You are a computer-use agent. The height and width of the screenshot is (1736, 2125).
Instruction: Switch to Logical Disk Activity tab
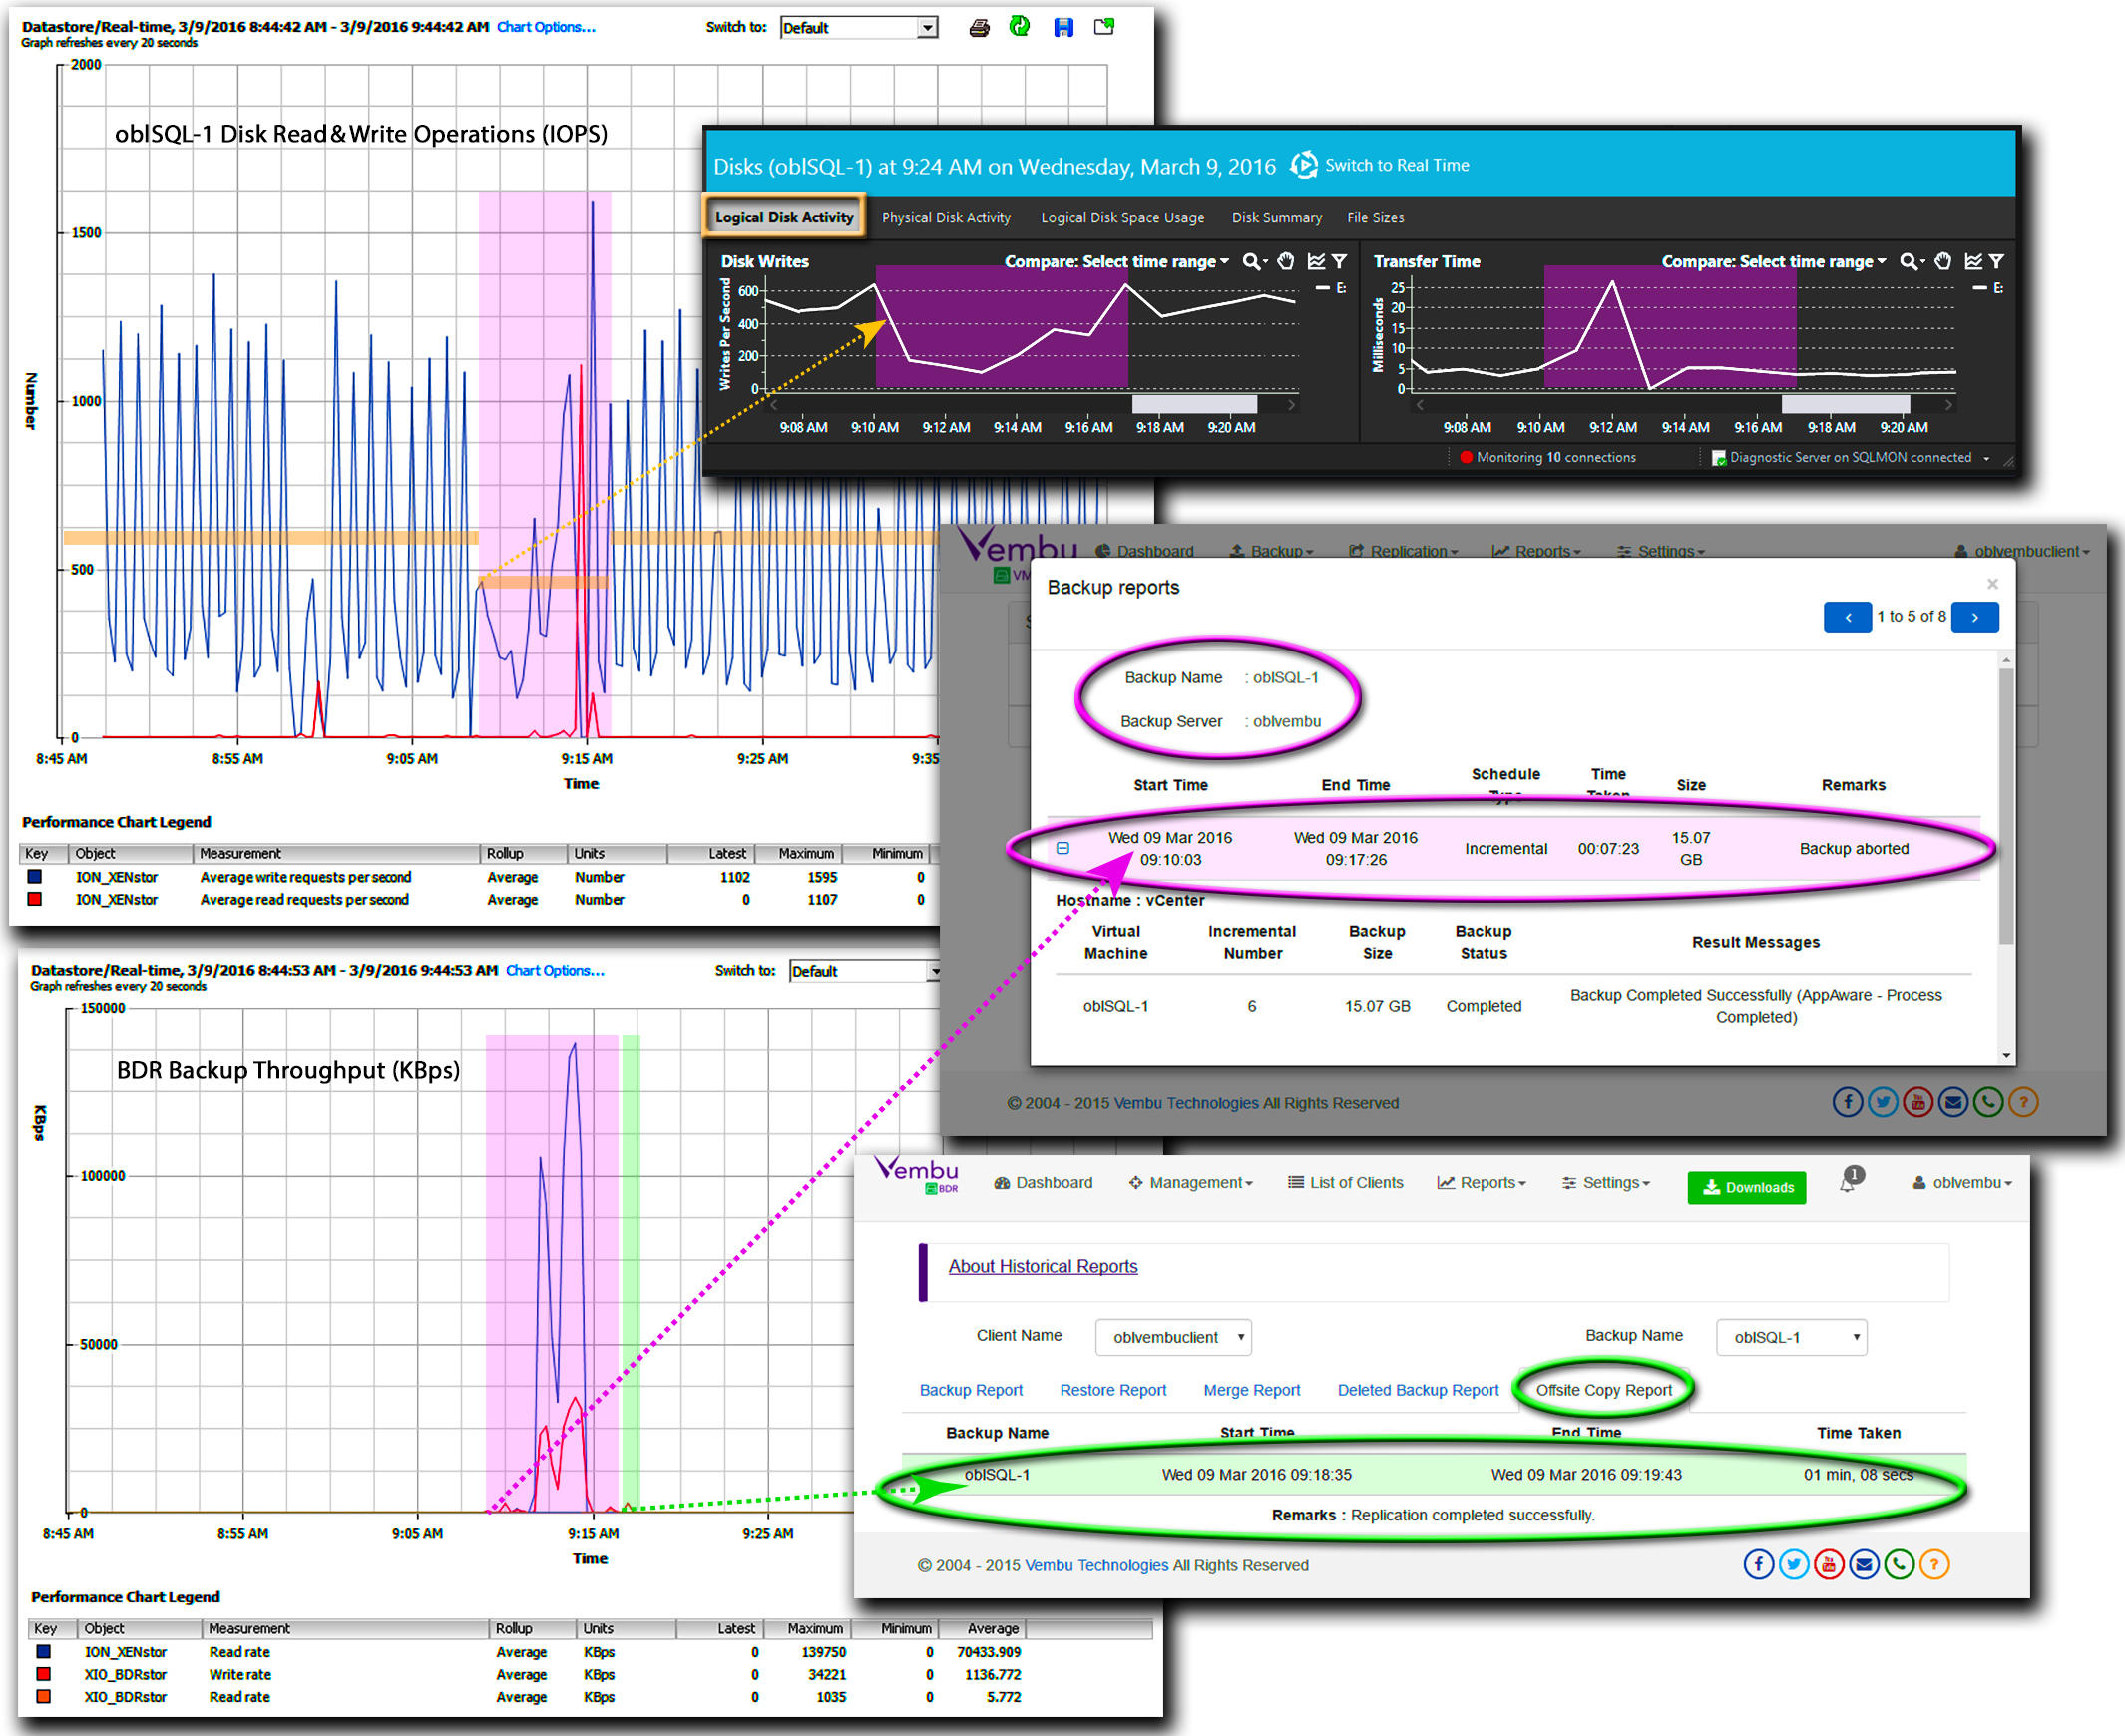pyautogui.click(x=784, y=217)
